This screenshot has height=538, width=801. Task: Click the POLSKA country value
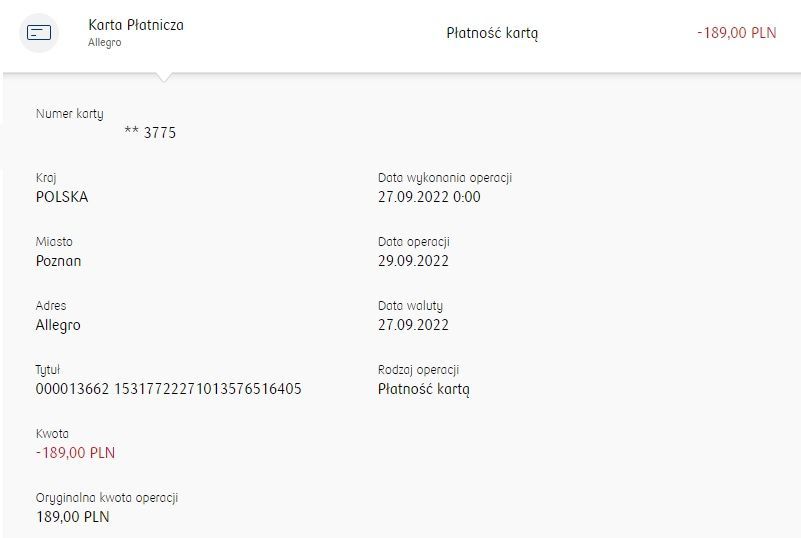pos(62,197)
